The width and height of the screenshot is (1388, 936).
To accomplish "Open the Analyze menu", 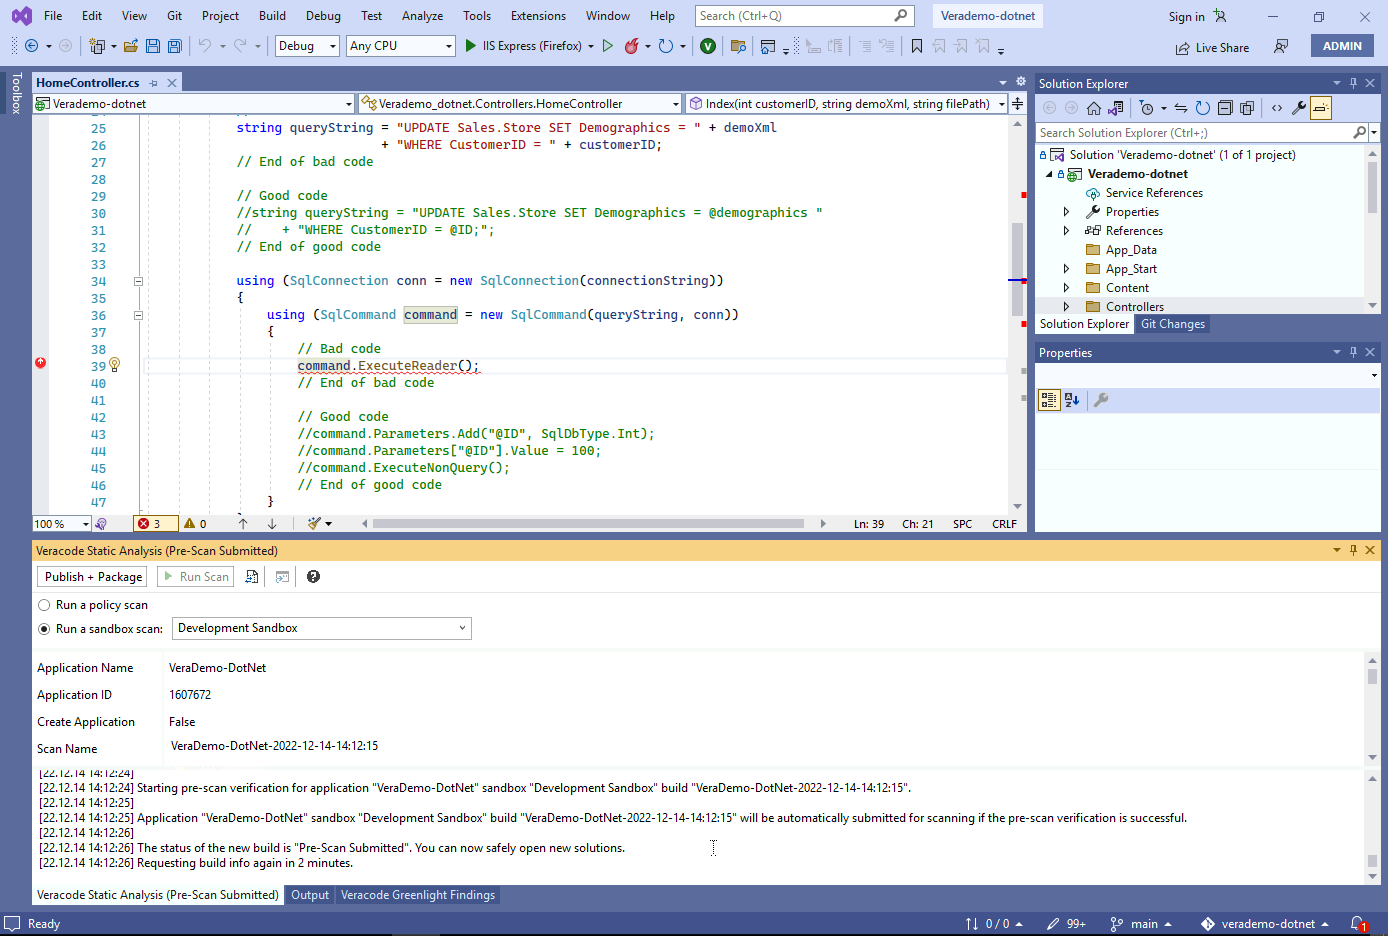I will (x=422, y=16).
